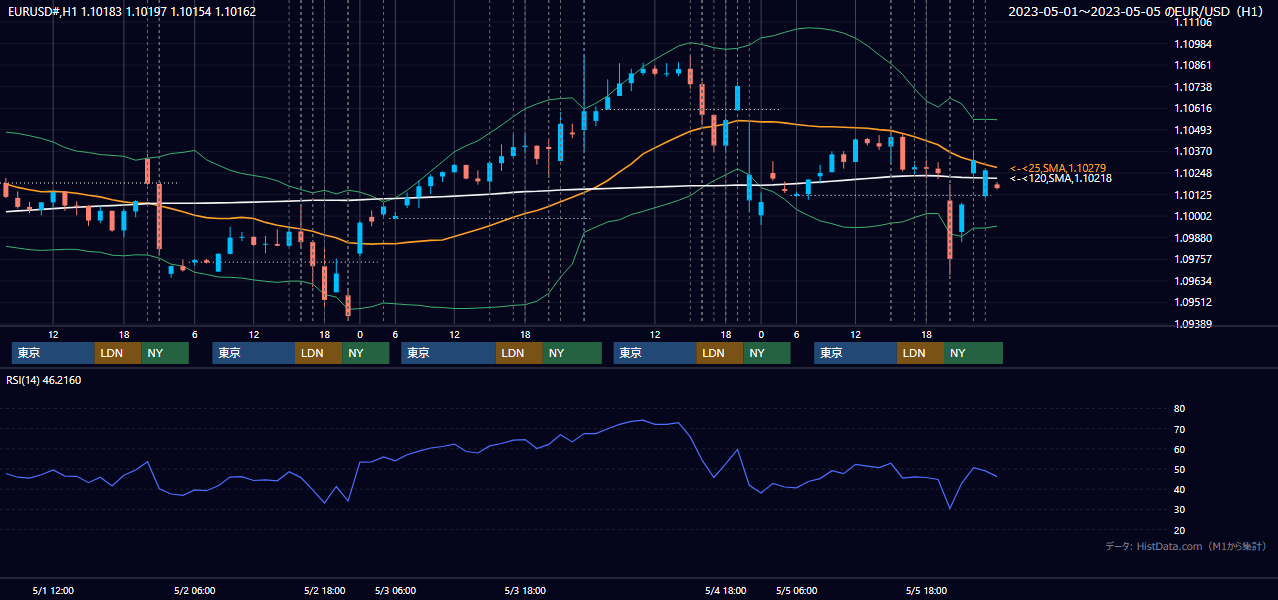Click price axis value 1.10248
Screen dimensions: 1278x600
pos(1193,173)
